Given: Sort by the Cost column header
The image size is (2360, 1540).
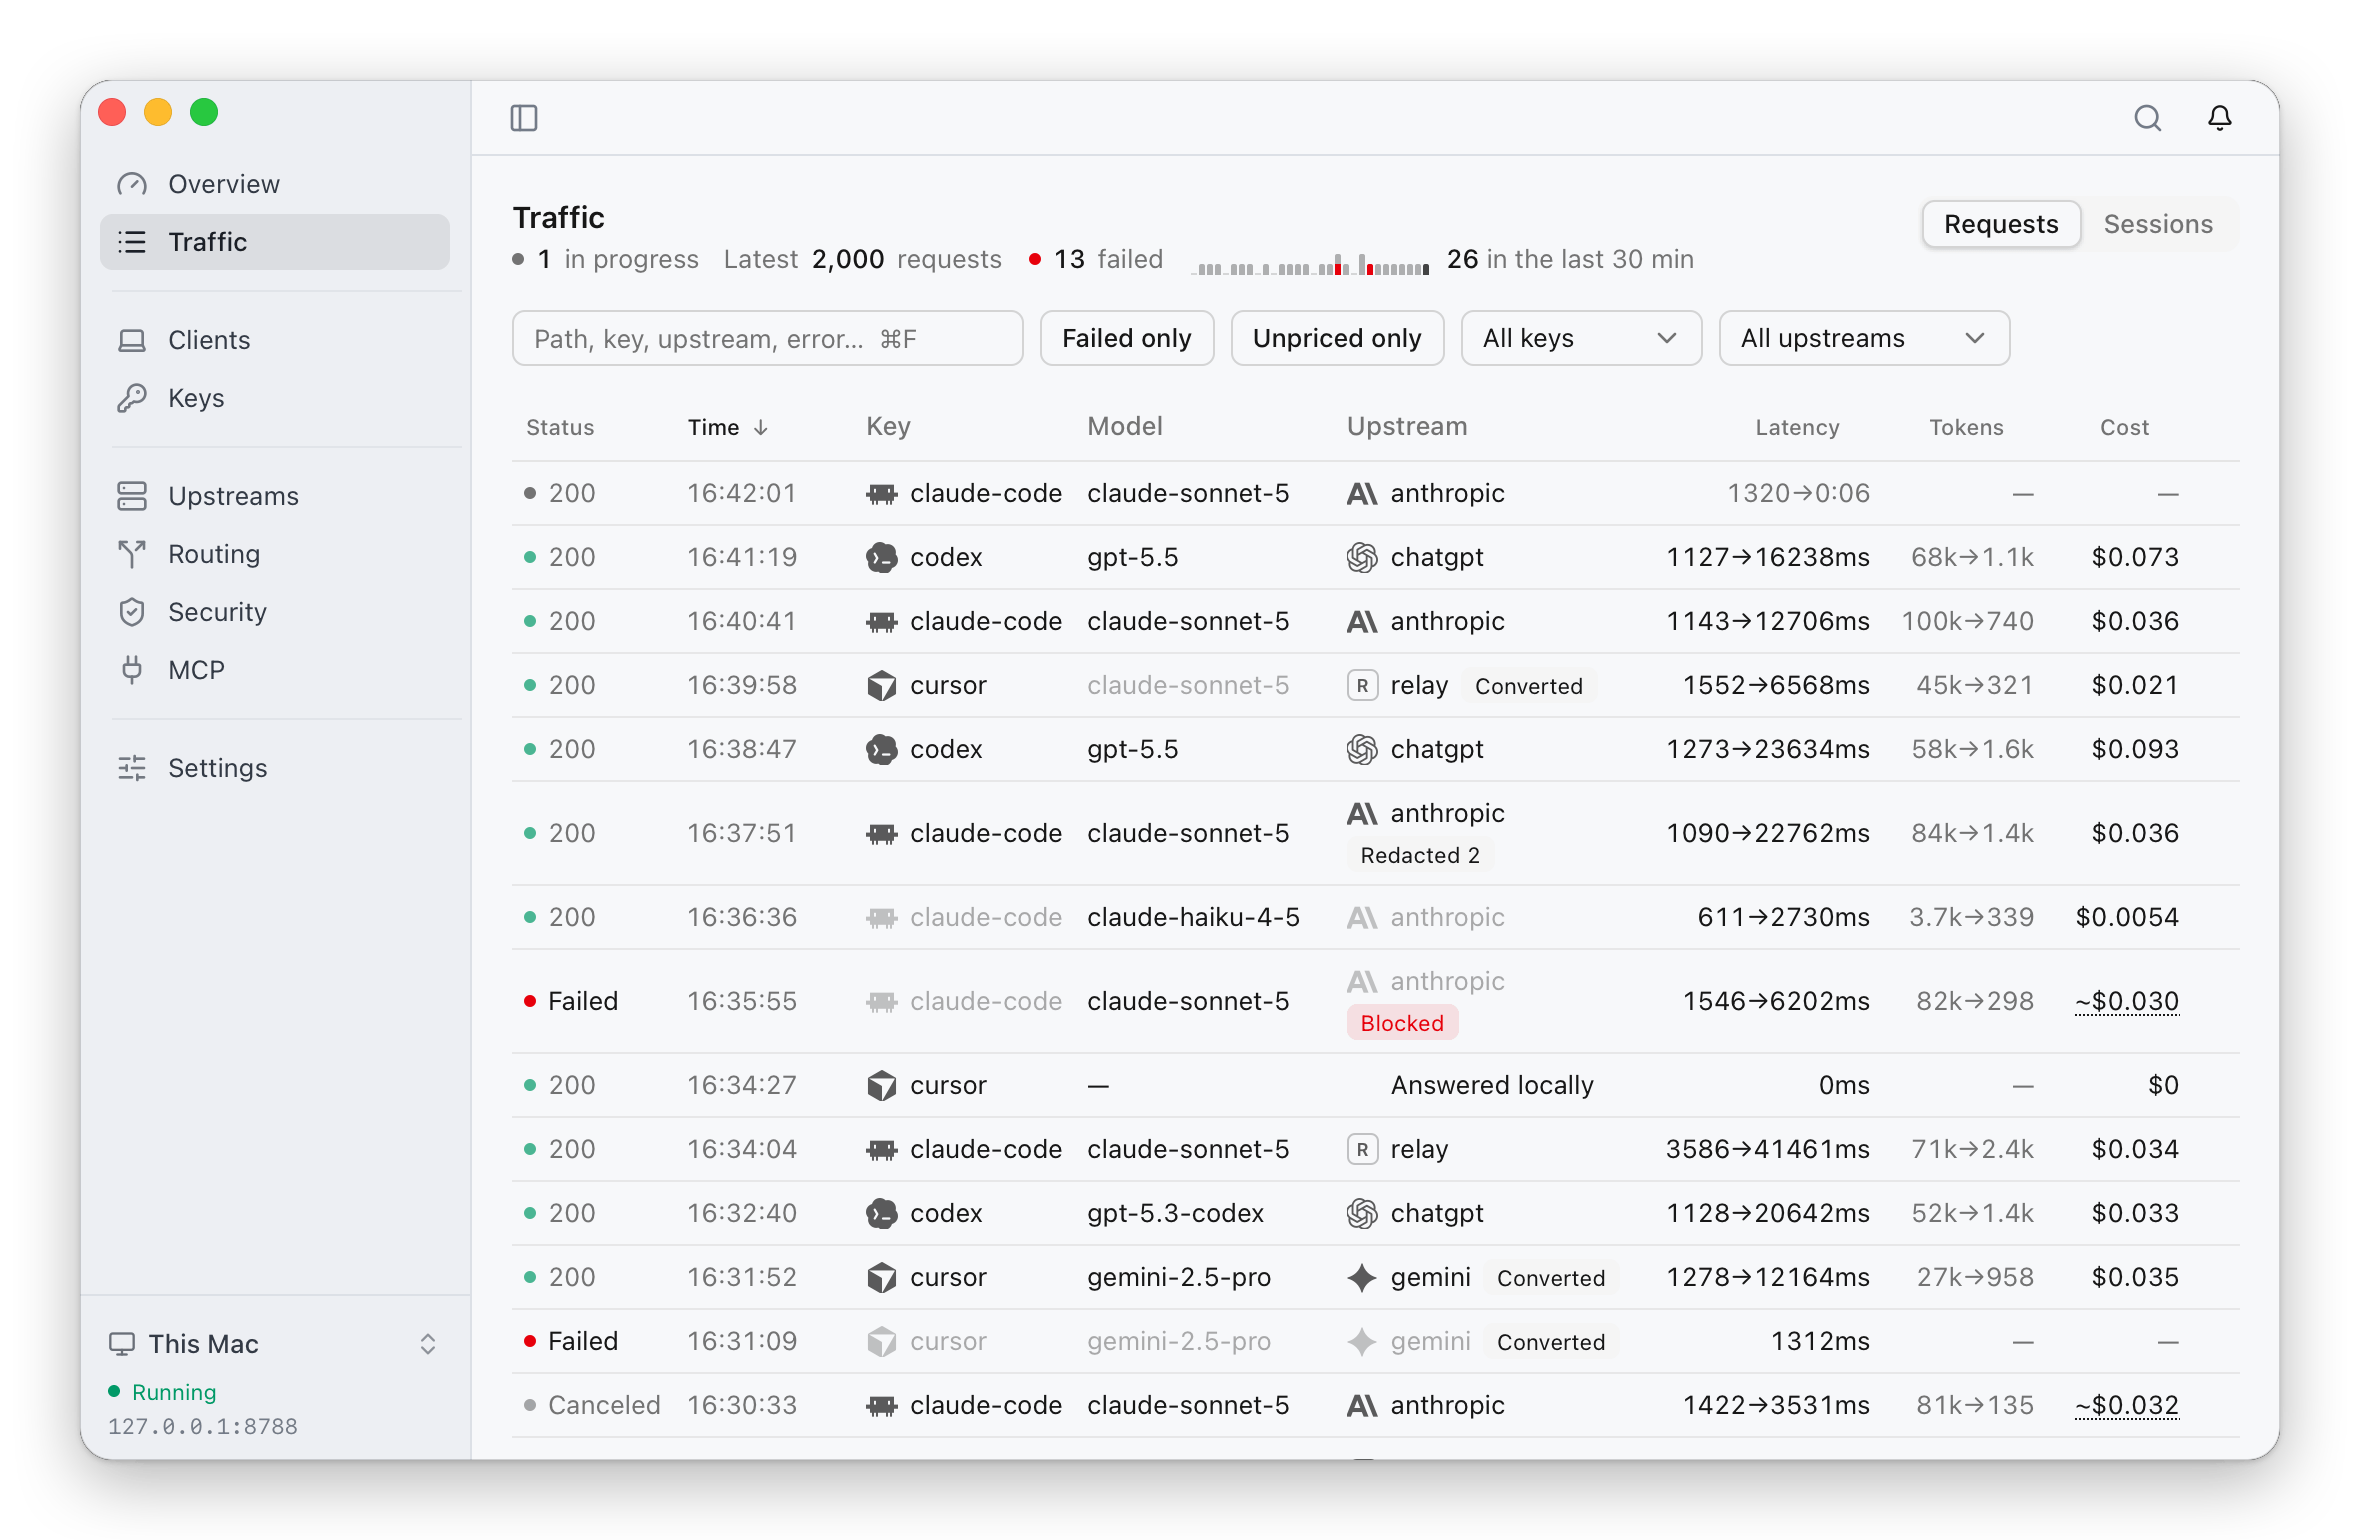Looking at the screenshot, I should pos(2124,428).
